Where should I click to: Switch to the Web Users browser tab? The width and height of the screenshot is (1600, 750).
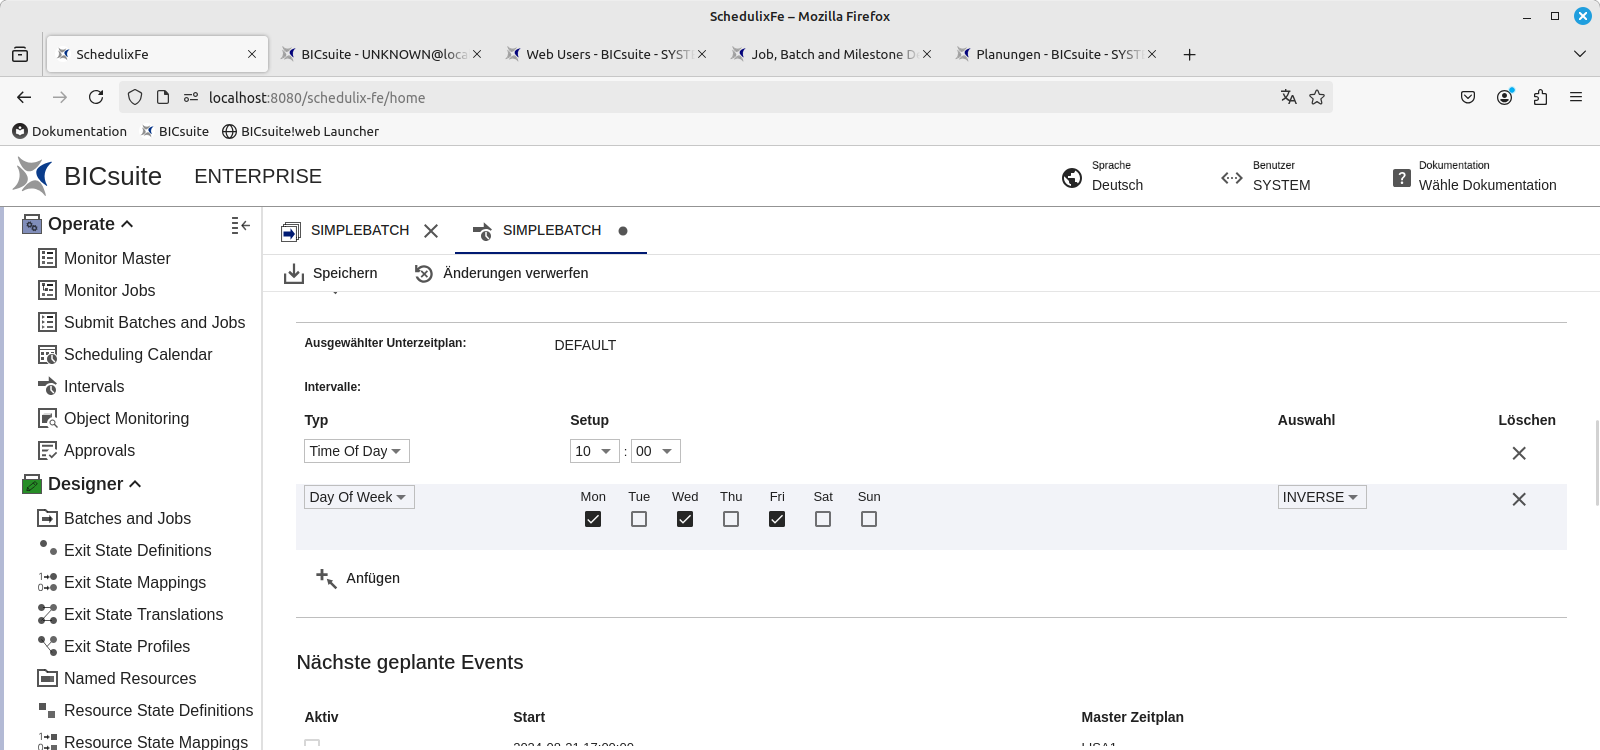[607, 54]
